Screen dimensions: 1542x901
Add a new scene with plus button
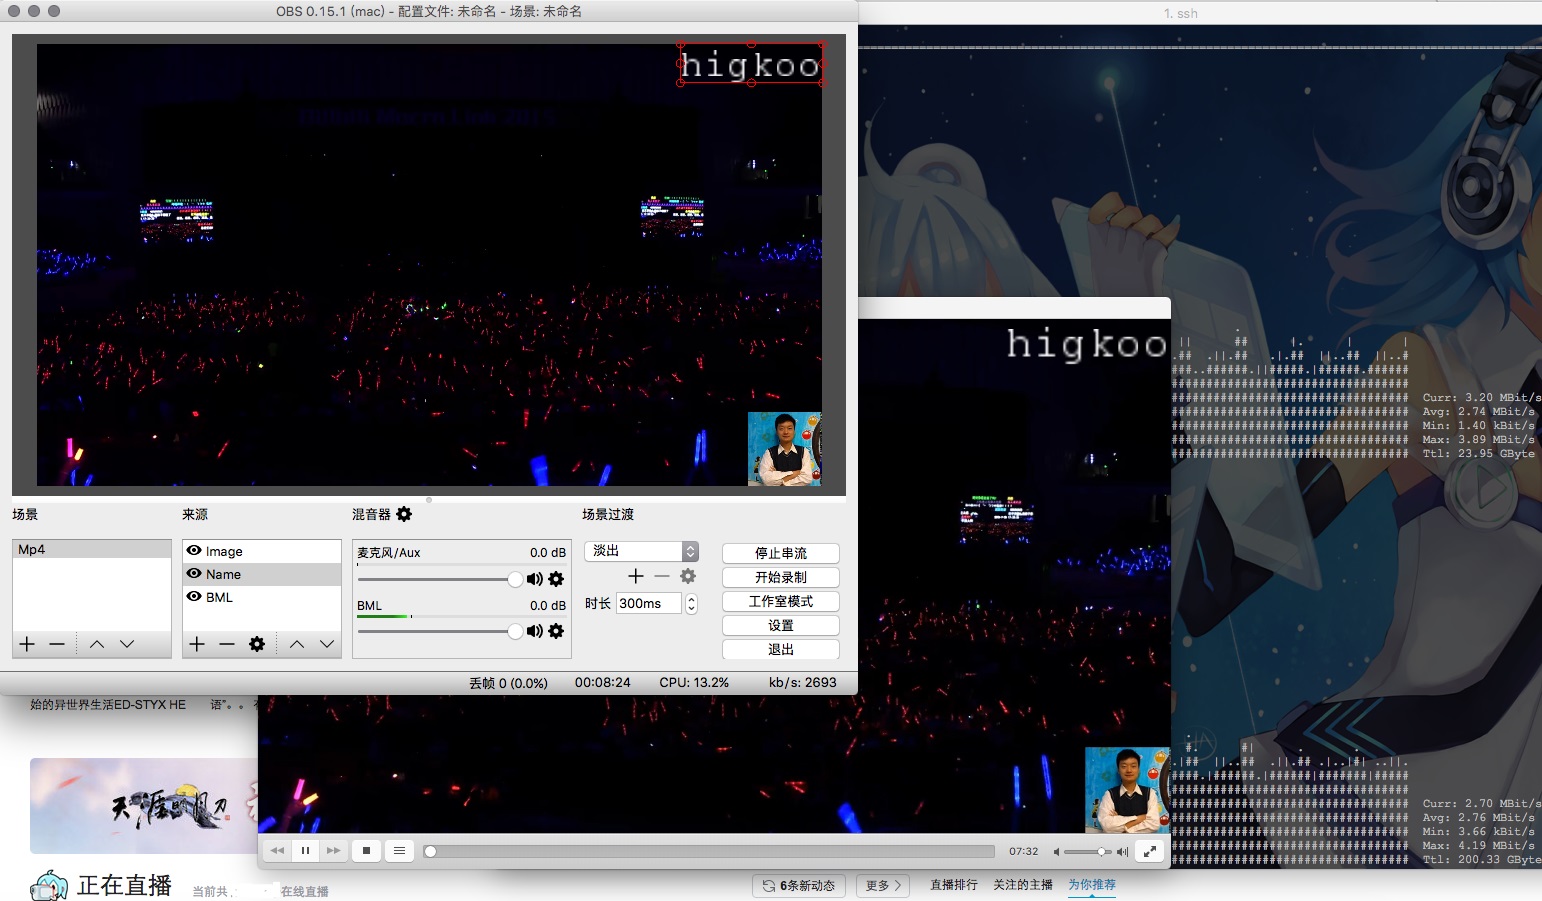pos(27,644)
